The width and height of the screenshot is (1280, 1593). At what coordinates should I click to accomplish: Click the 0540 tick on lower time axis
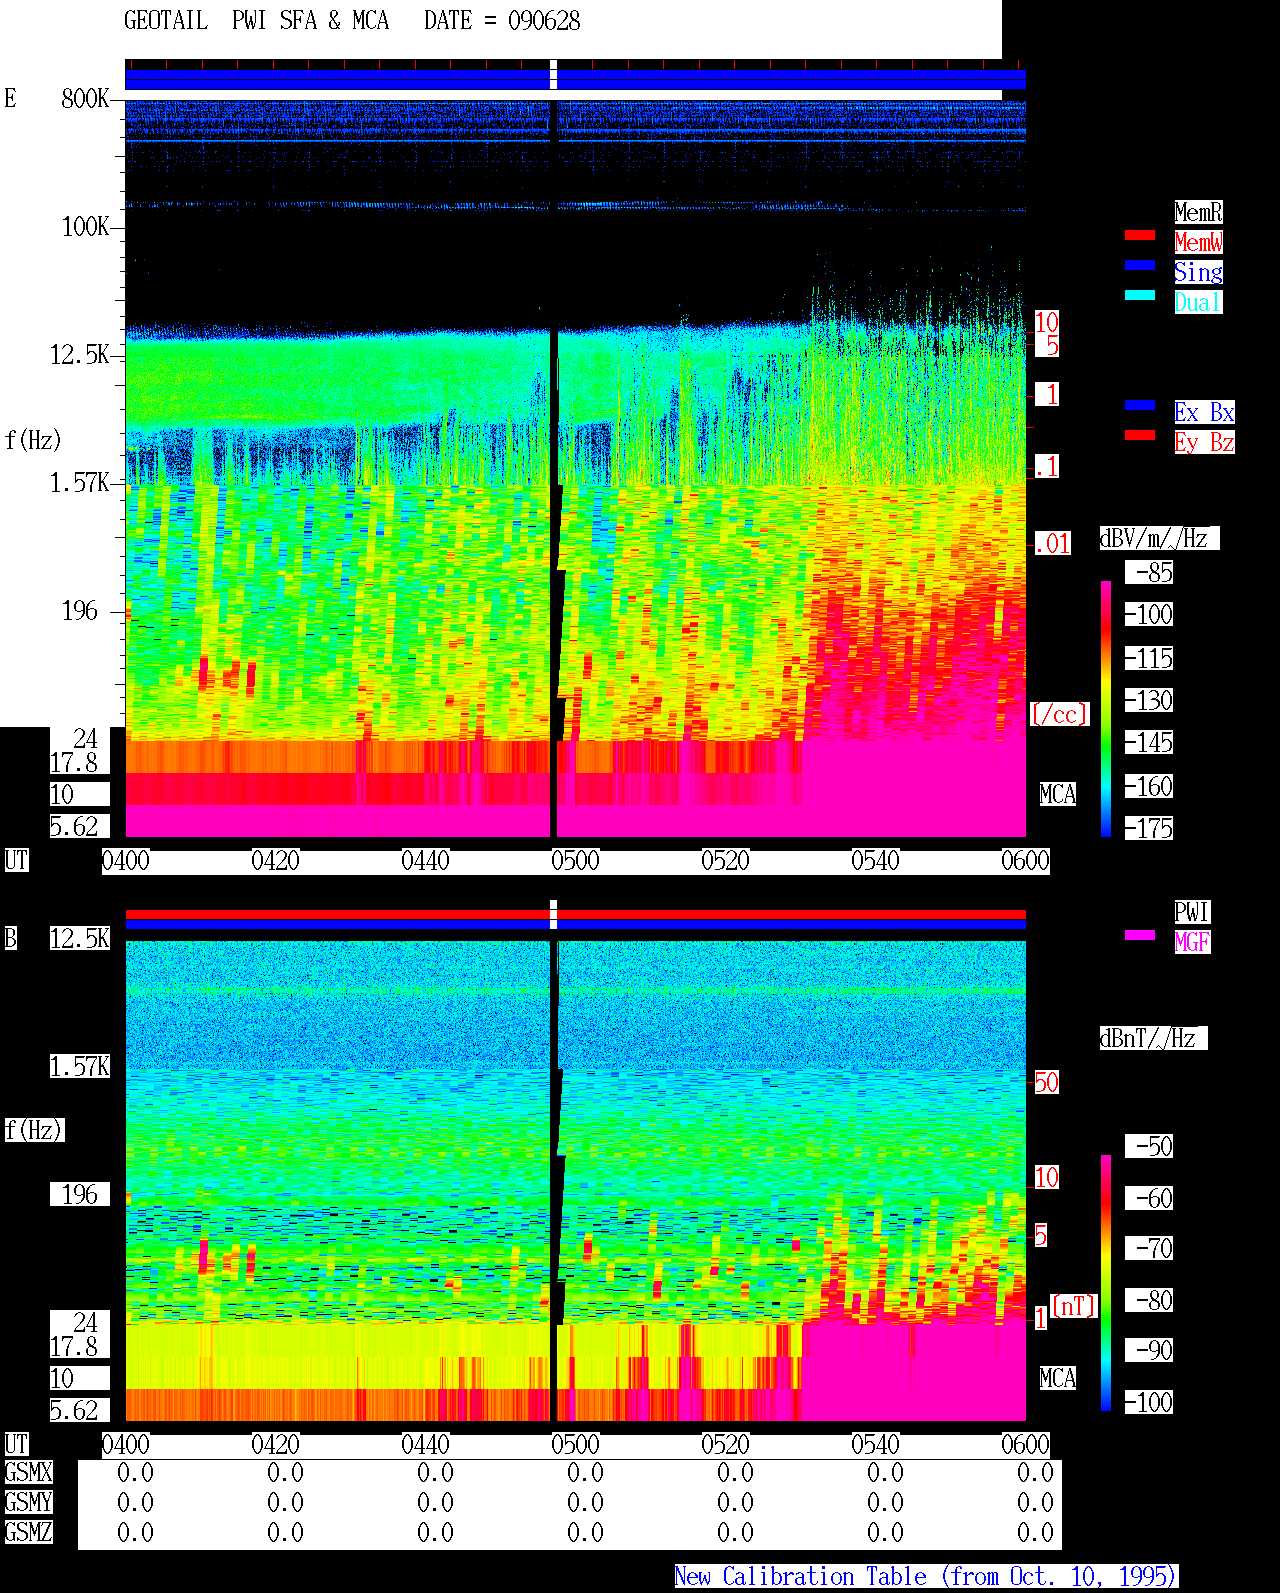tap(875, 1445)
